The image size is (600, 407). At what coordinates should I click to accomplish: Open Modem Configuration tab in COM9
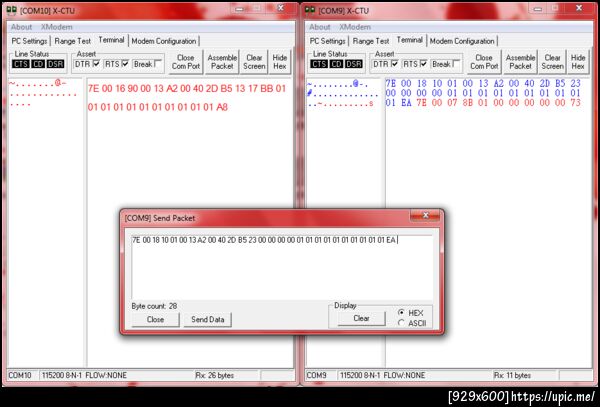click(x=462, y=41)
